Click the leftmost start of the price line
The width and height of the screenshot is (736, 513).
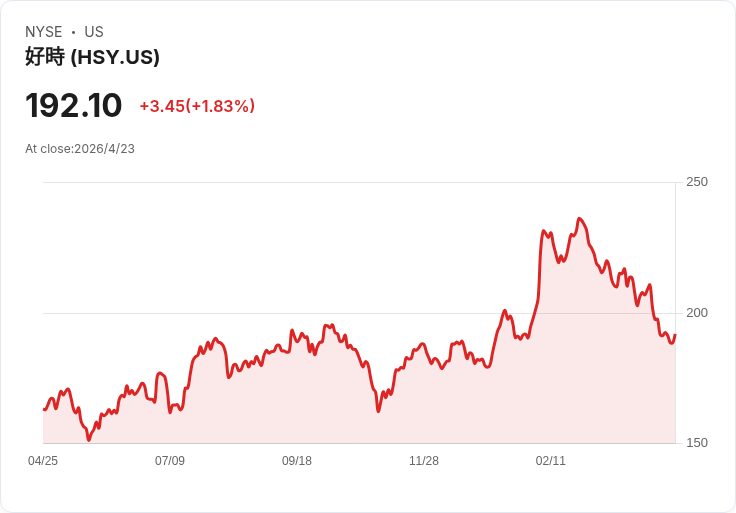click(x=44, y=409)
